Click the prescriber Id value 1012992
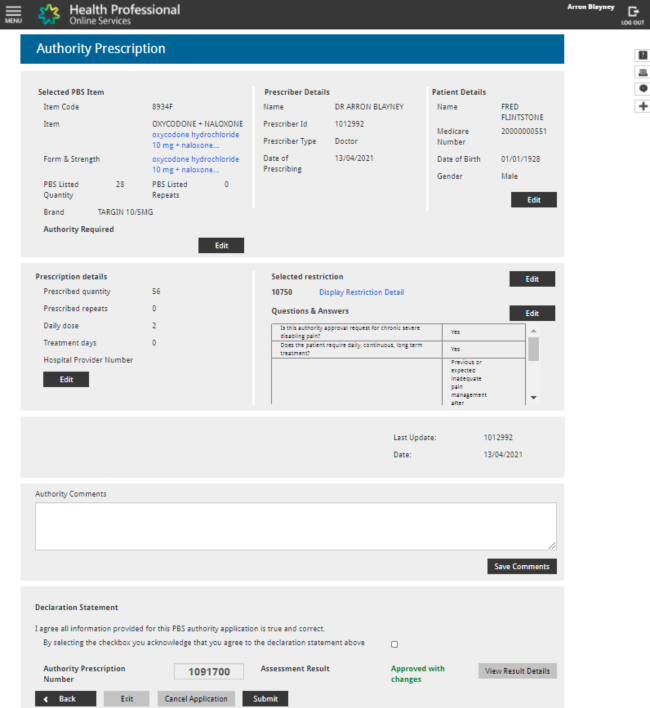The image size is (650, 708). (349, 124)
